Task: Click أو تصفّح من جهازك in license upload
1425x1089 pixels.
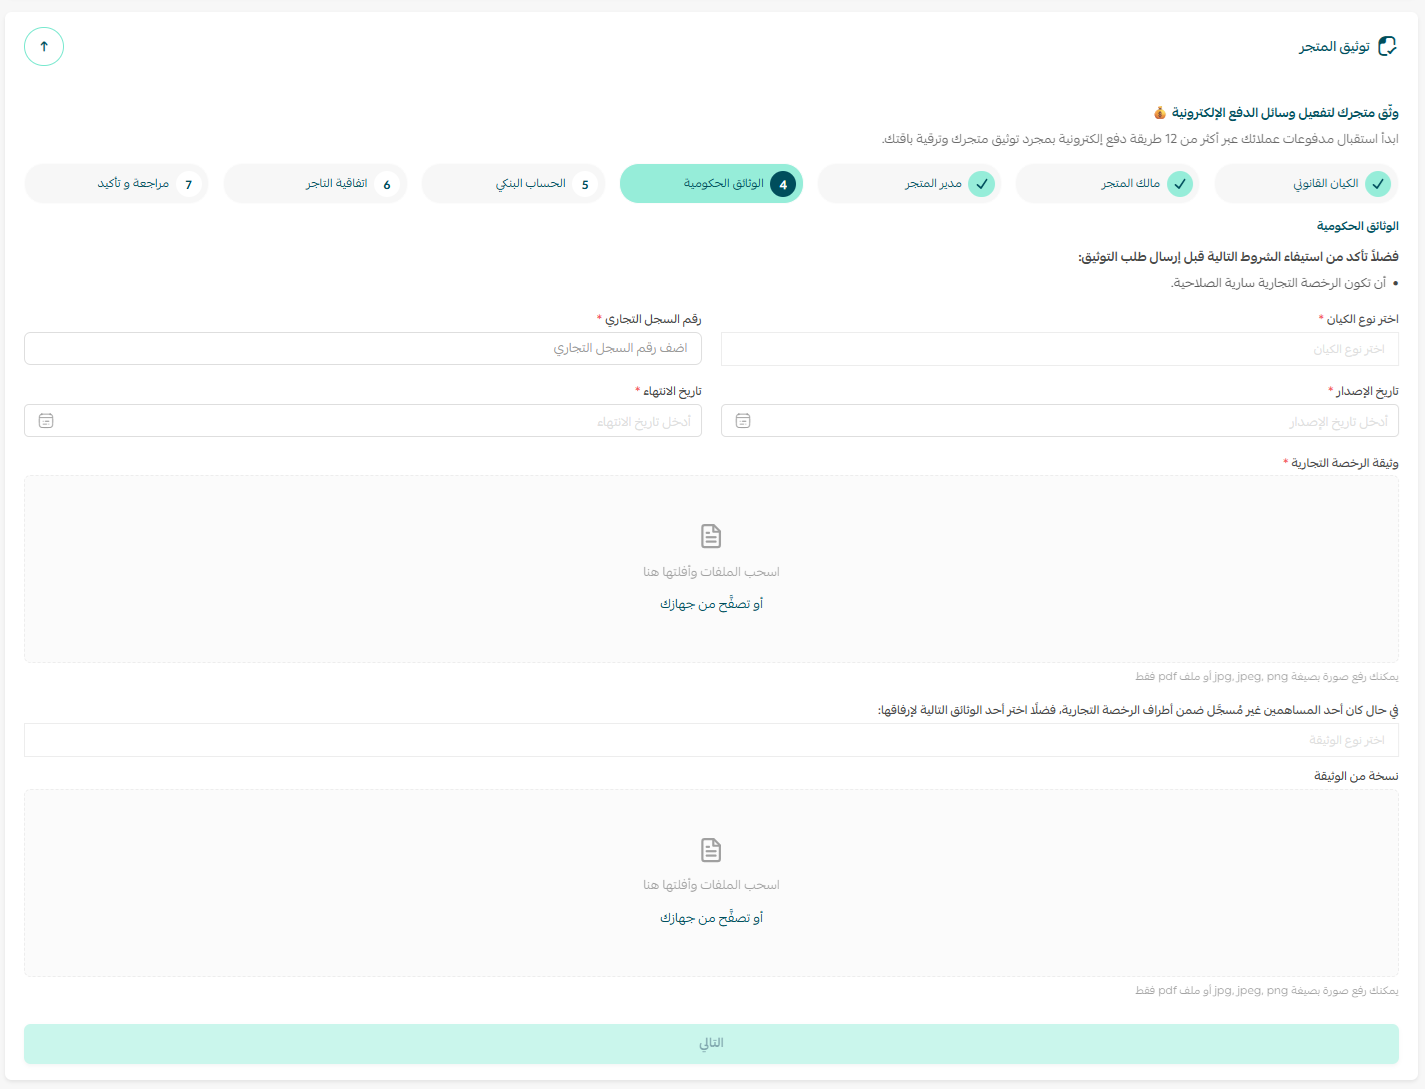Action: 711,604
